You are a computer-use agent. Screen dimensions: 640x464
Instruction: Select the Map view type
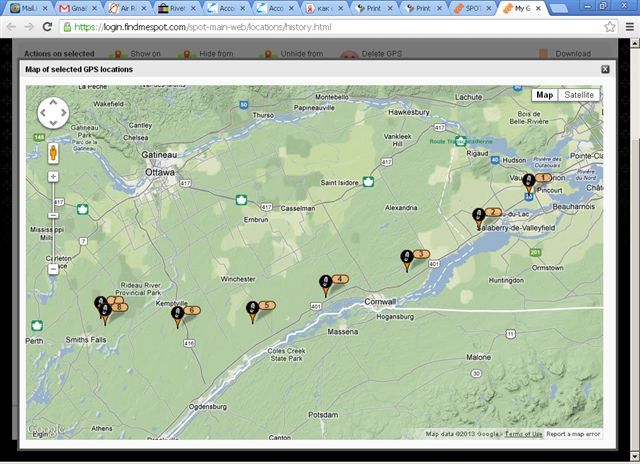point(544,95)
